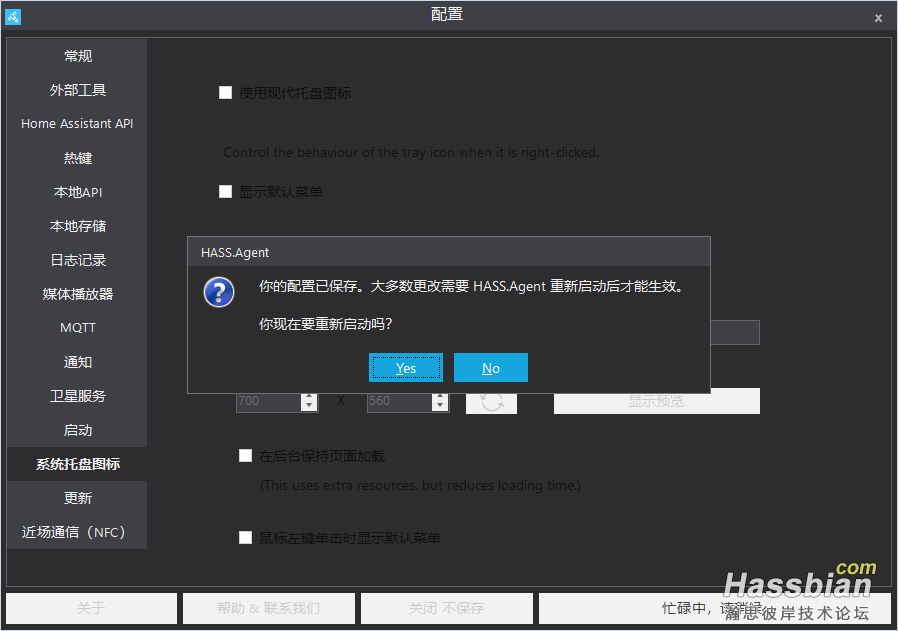This screenshot has height=631, width=898.
Task: Open the 关于 about button
Action: [x=91, y=608]
